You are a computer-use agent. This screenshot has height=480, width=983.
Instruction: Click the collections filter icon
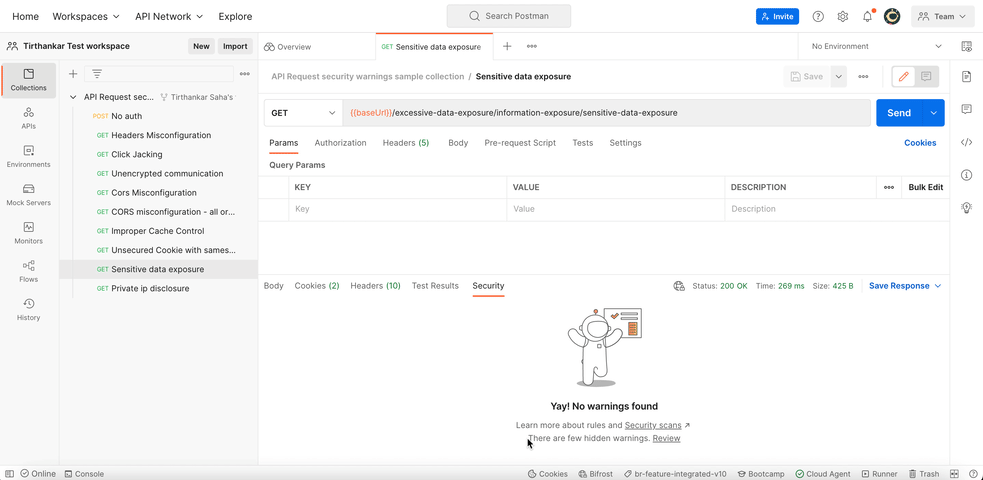pos(97,74)
